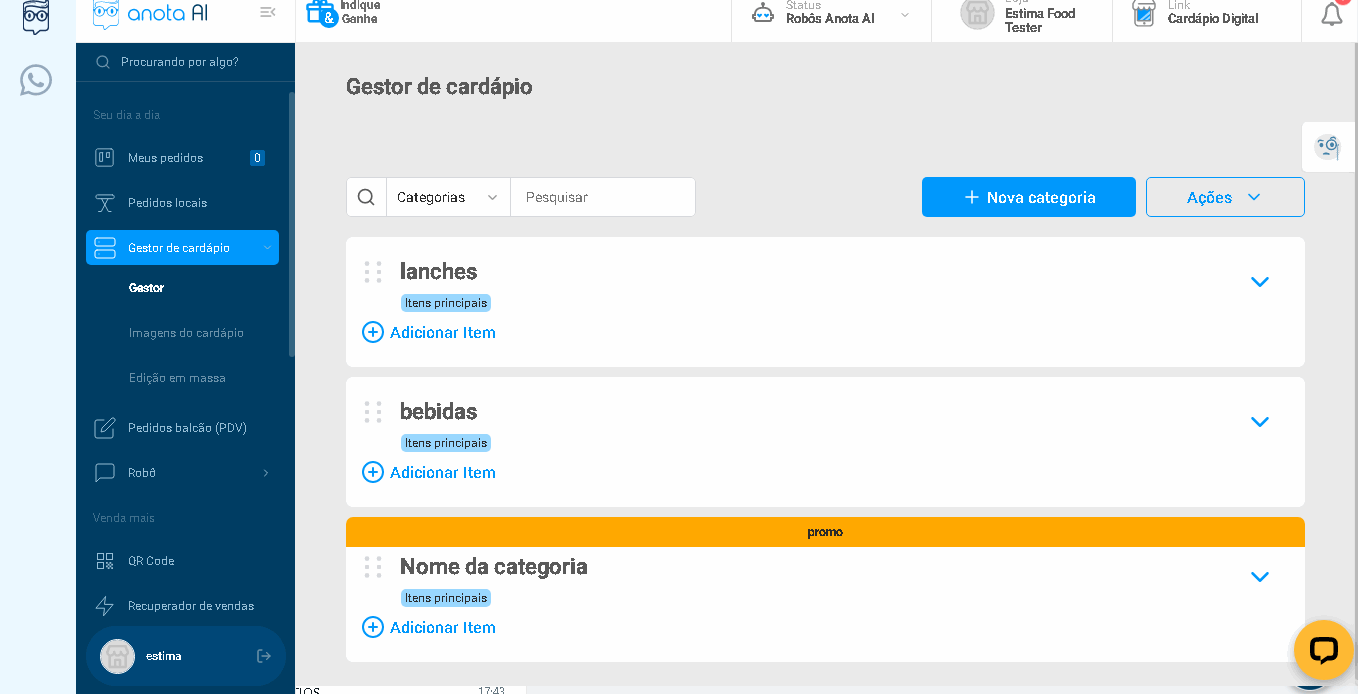Open the robot assistant floating icon
Screen dimensions: 1358x694
[1327, 147]
